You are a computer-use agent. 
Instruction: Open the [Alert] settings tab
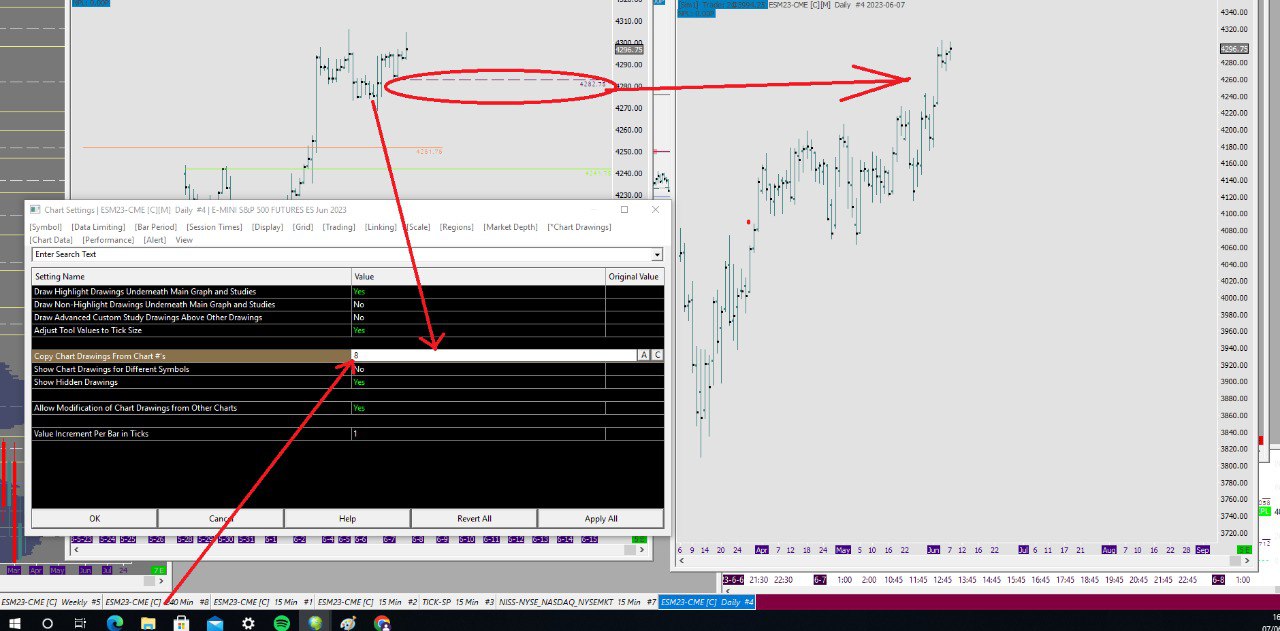[155, 240]
